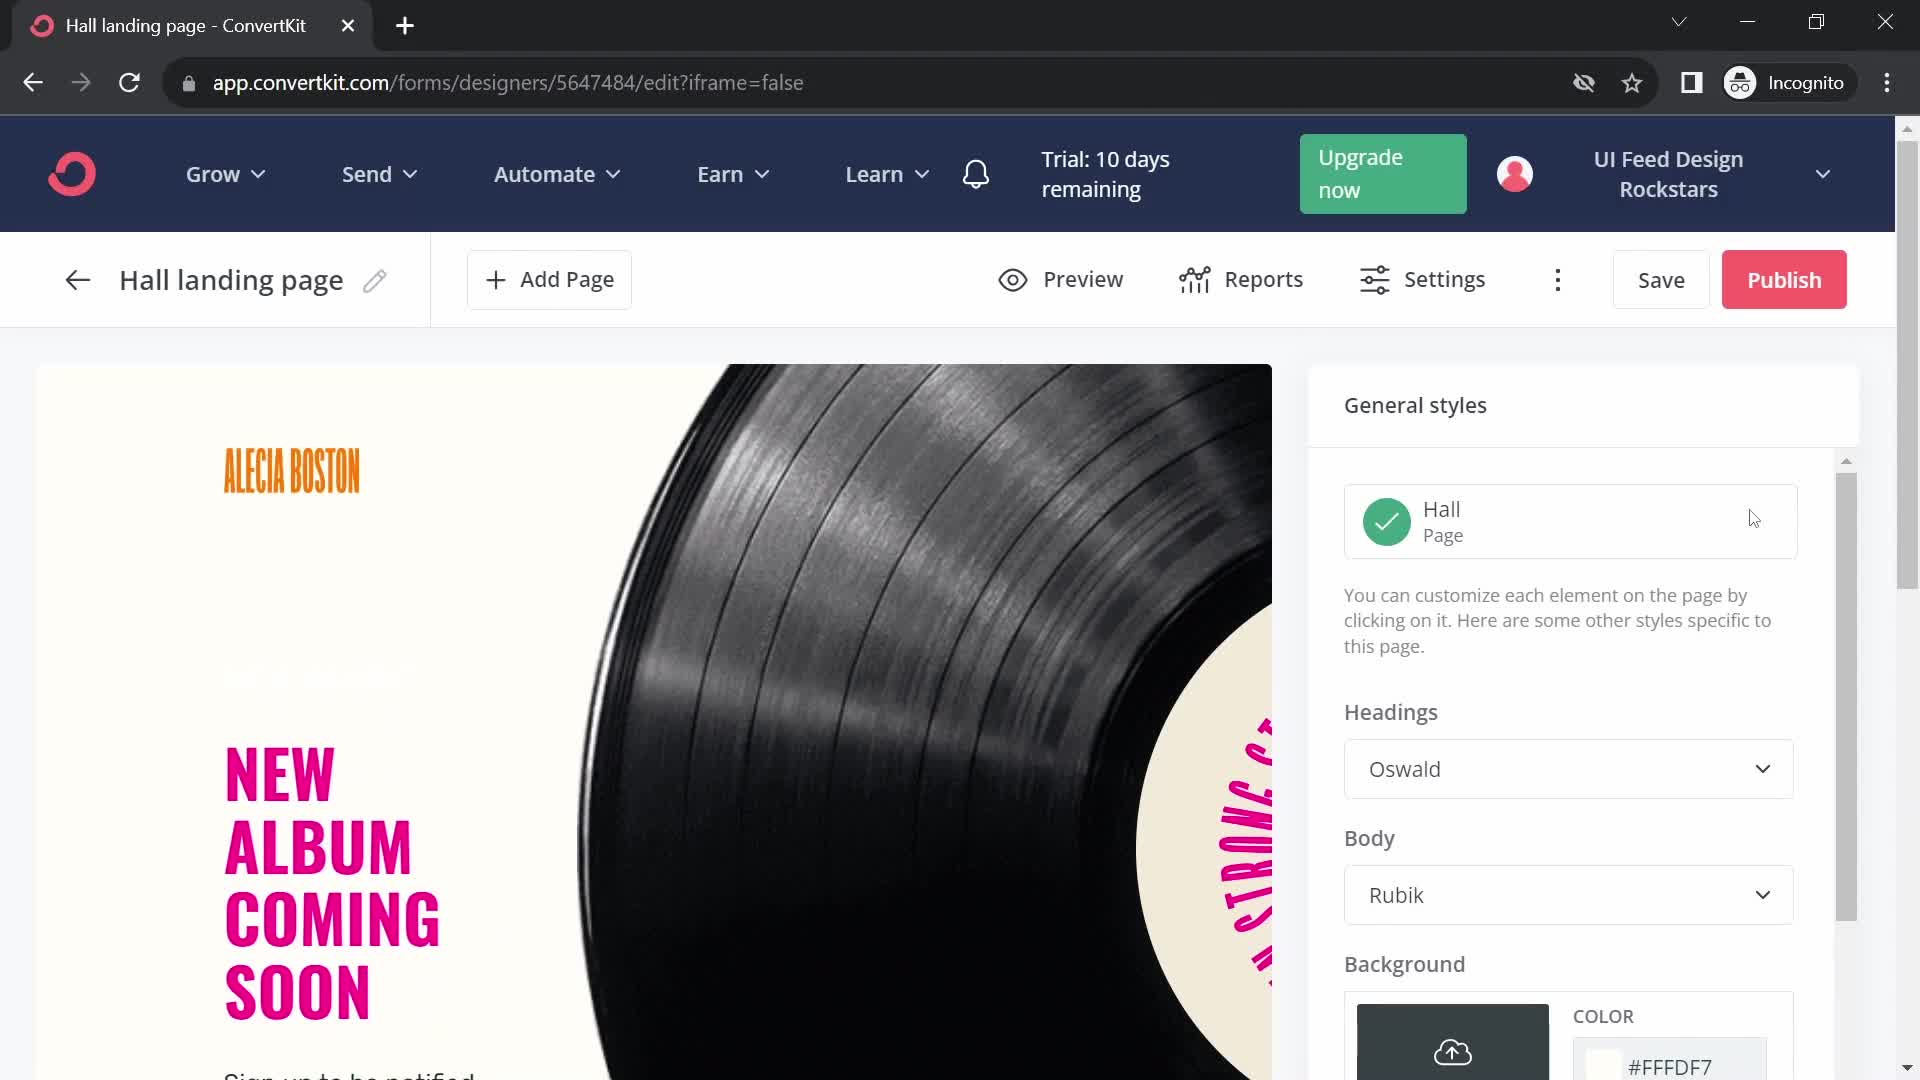
Task: Click Preview
Action: 1061,280
